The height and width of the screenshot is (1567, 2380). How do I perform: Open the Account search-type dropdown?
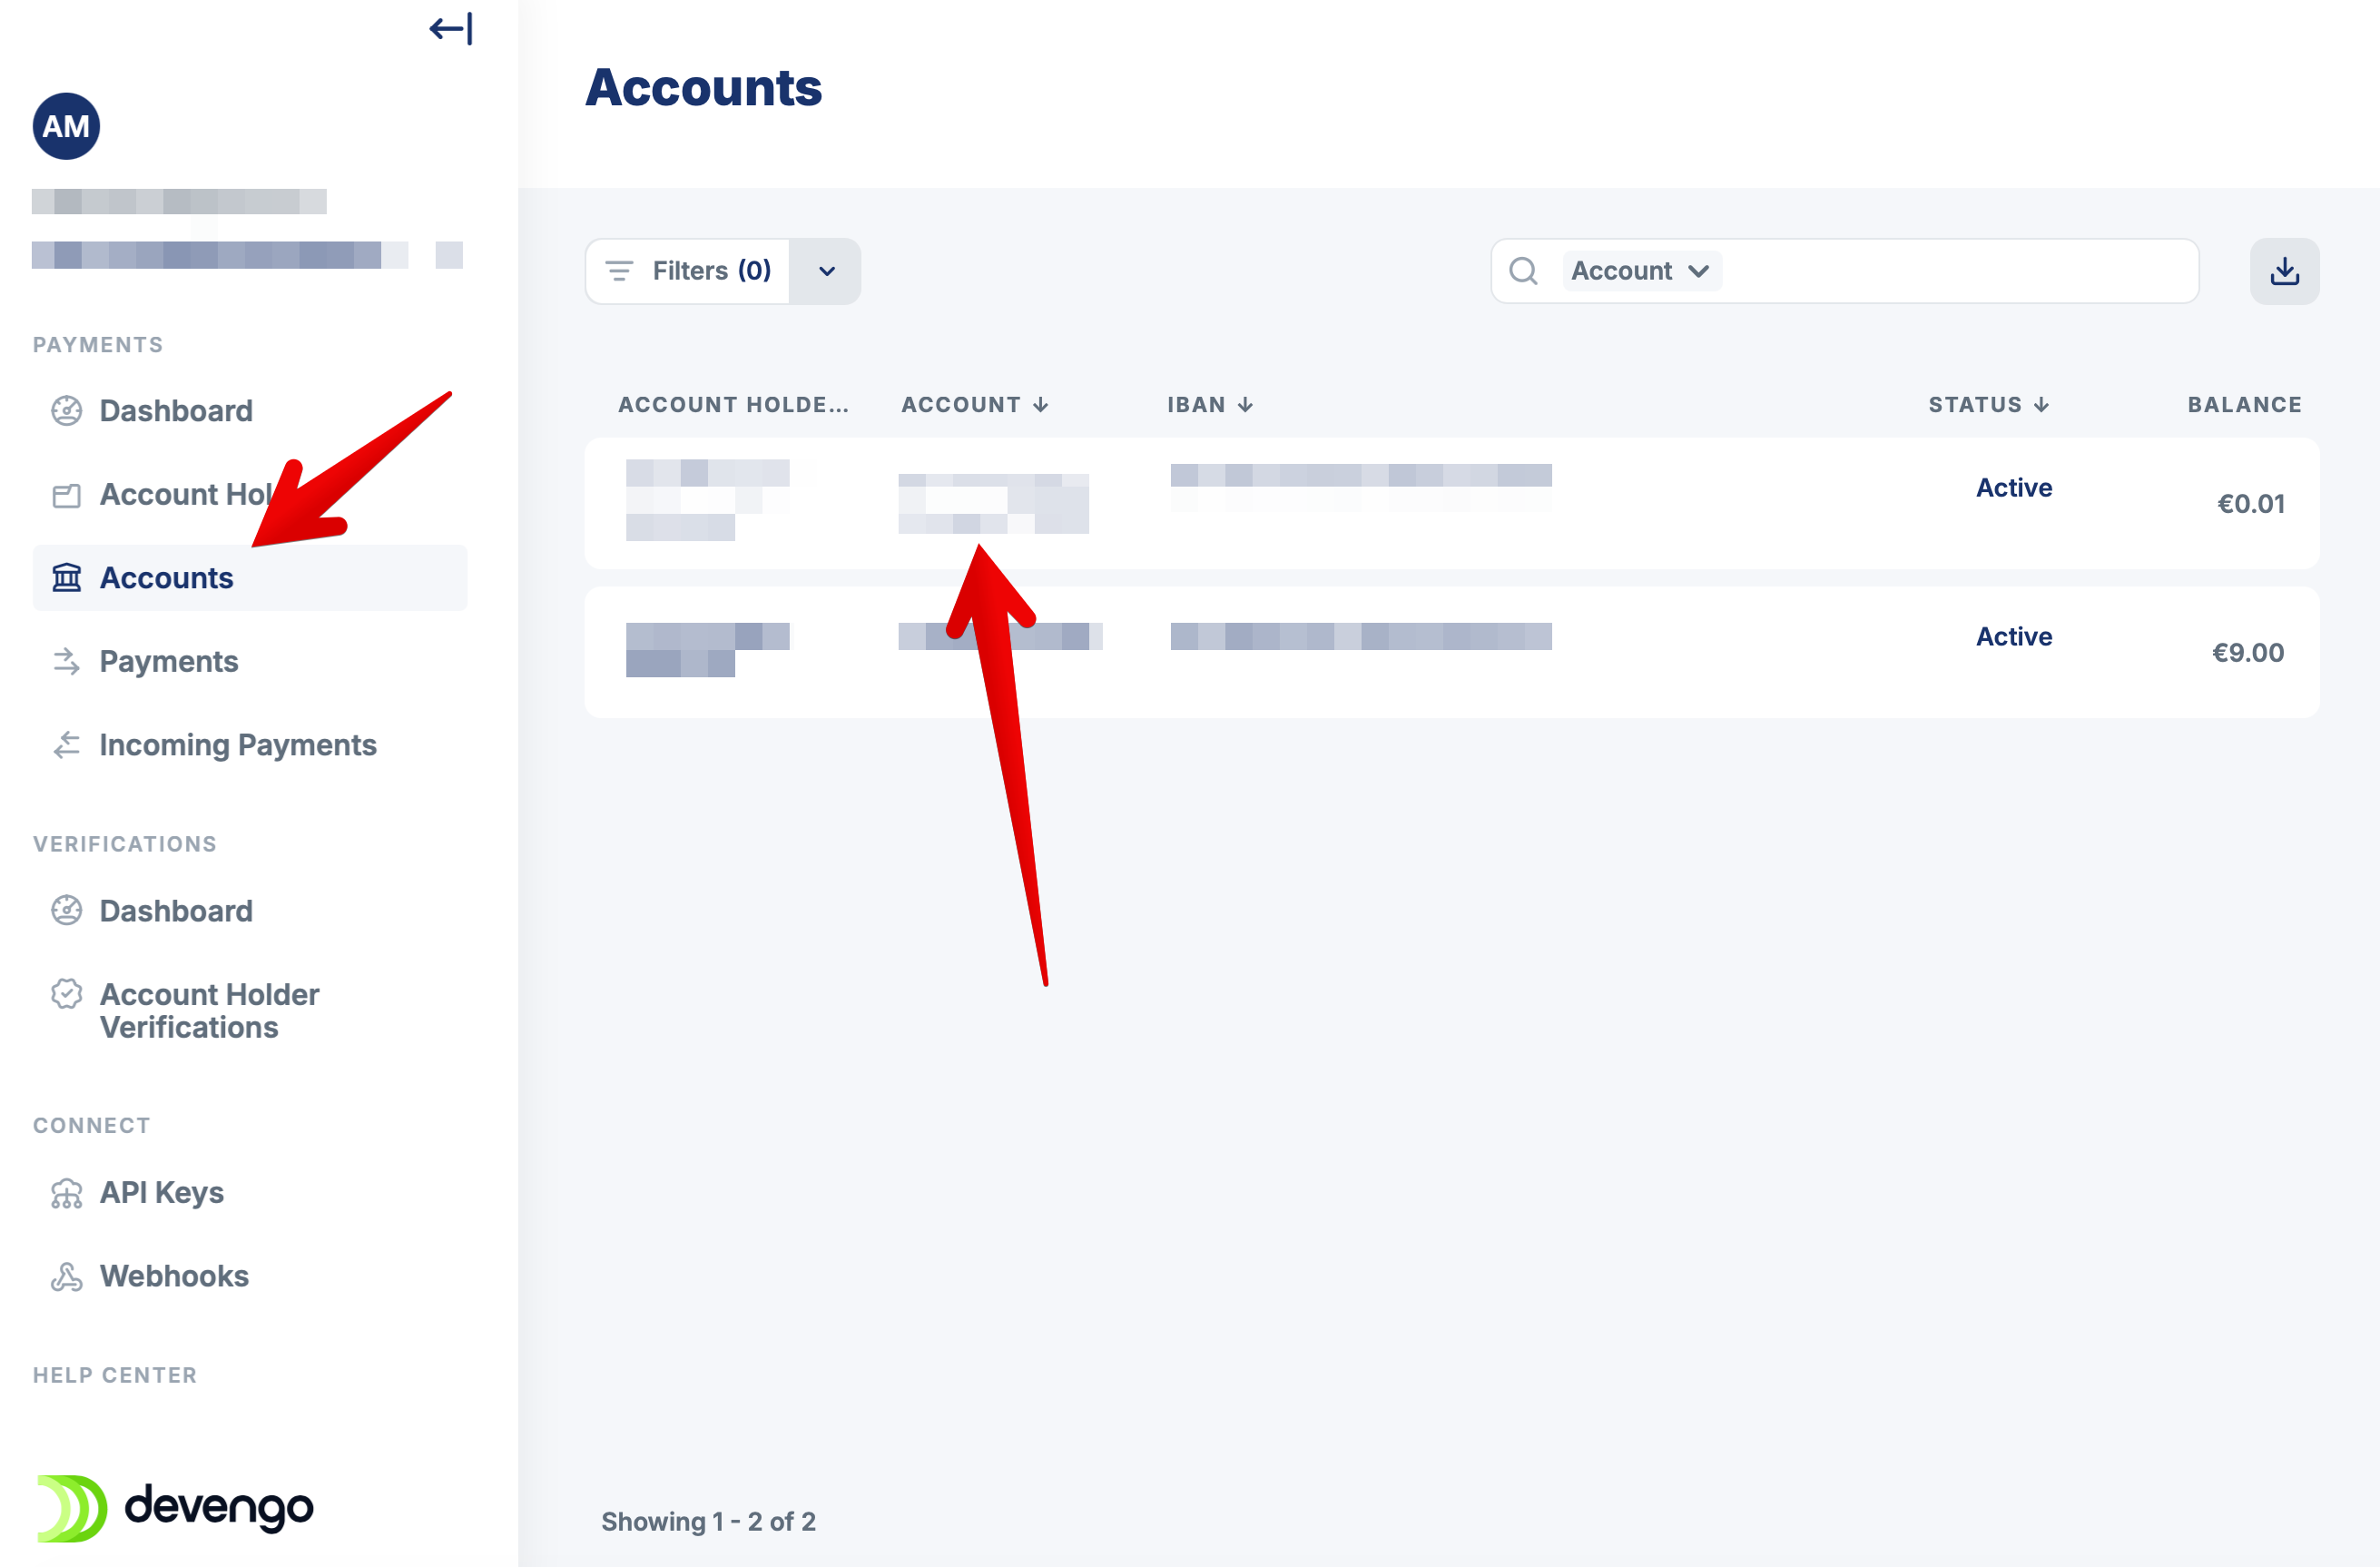click(1640, 271)
